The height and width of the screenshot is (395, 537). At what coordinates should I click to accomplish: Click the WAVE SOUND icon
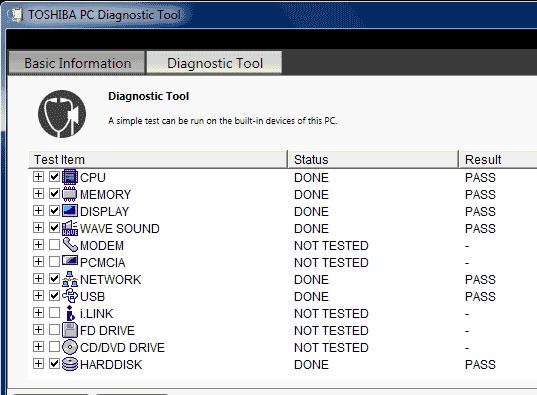70,228
